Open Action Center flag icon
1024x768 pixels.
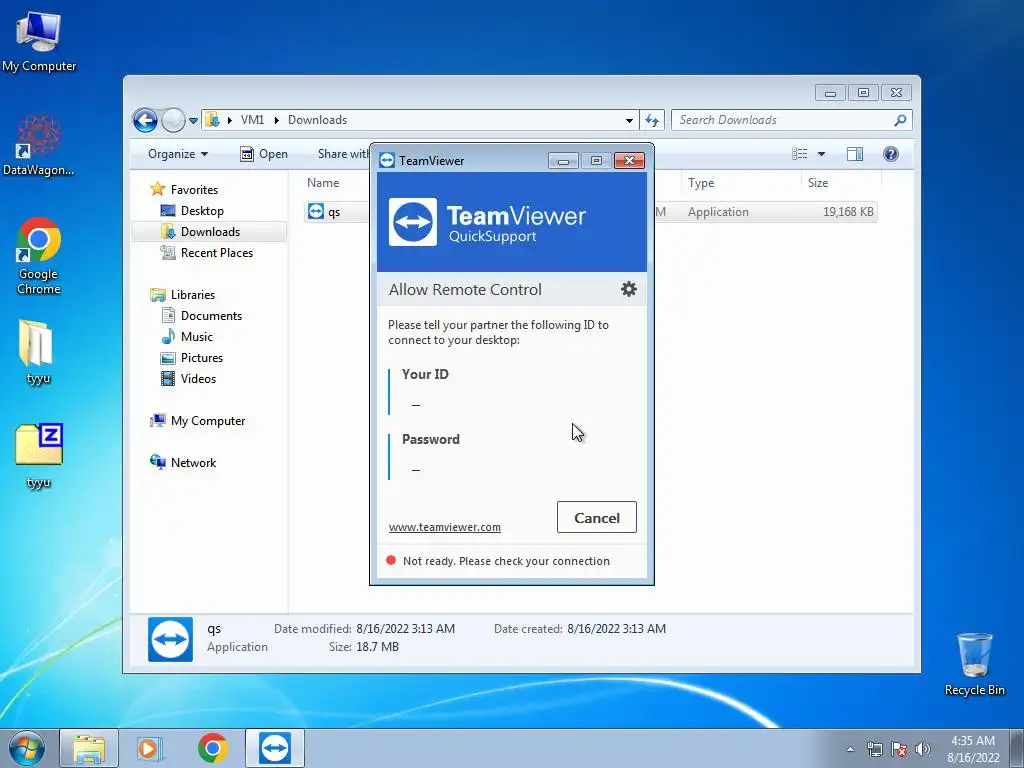tap(899, 749)
